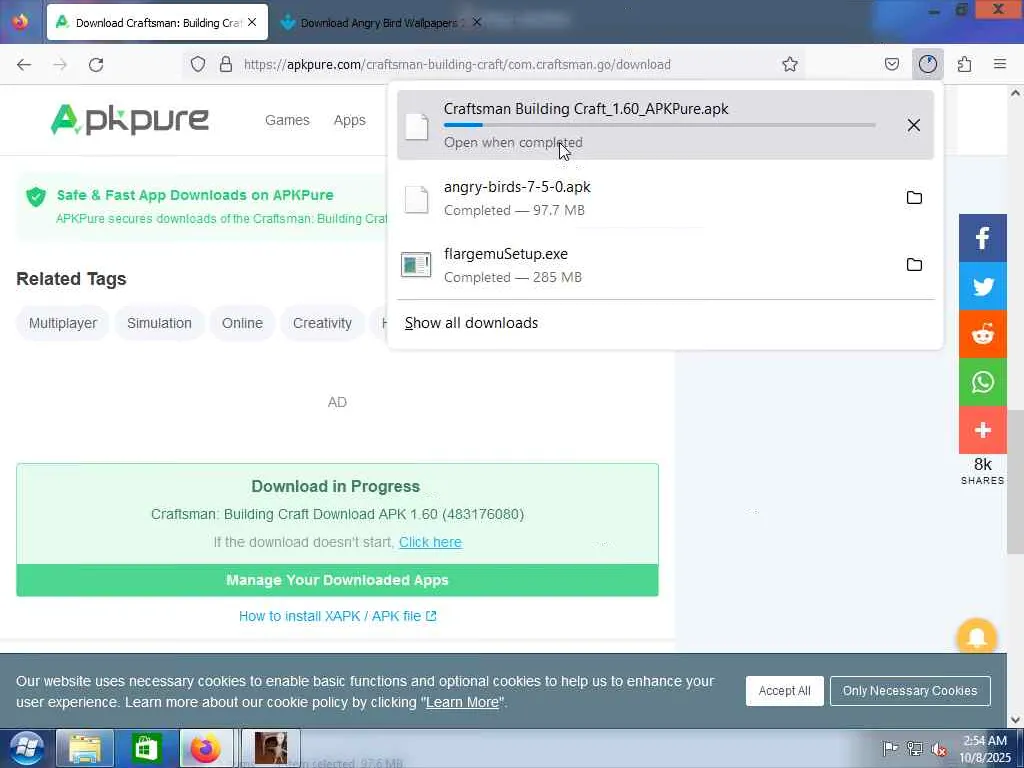Click the APKPure logo
The image size is (1024, 768).
coord(130,120)
